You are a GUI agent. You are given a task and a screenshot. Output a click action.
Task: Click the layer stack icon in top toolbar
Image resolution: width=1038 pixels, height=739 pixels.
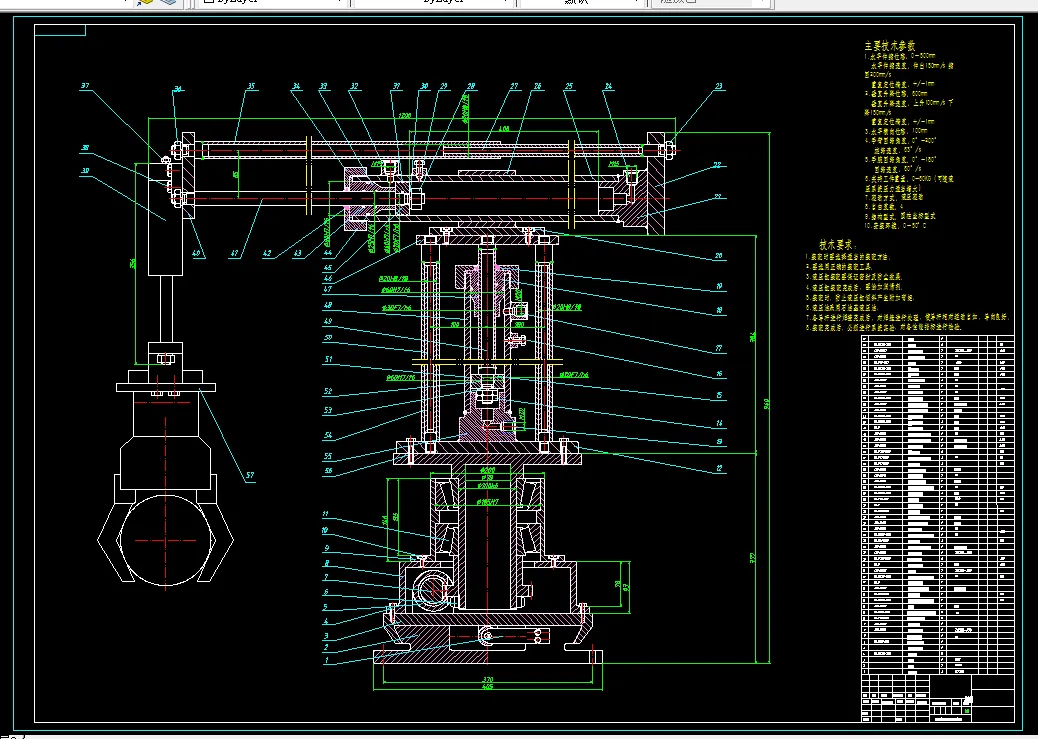171,2
